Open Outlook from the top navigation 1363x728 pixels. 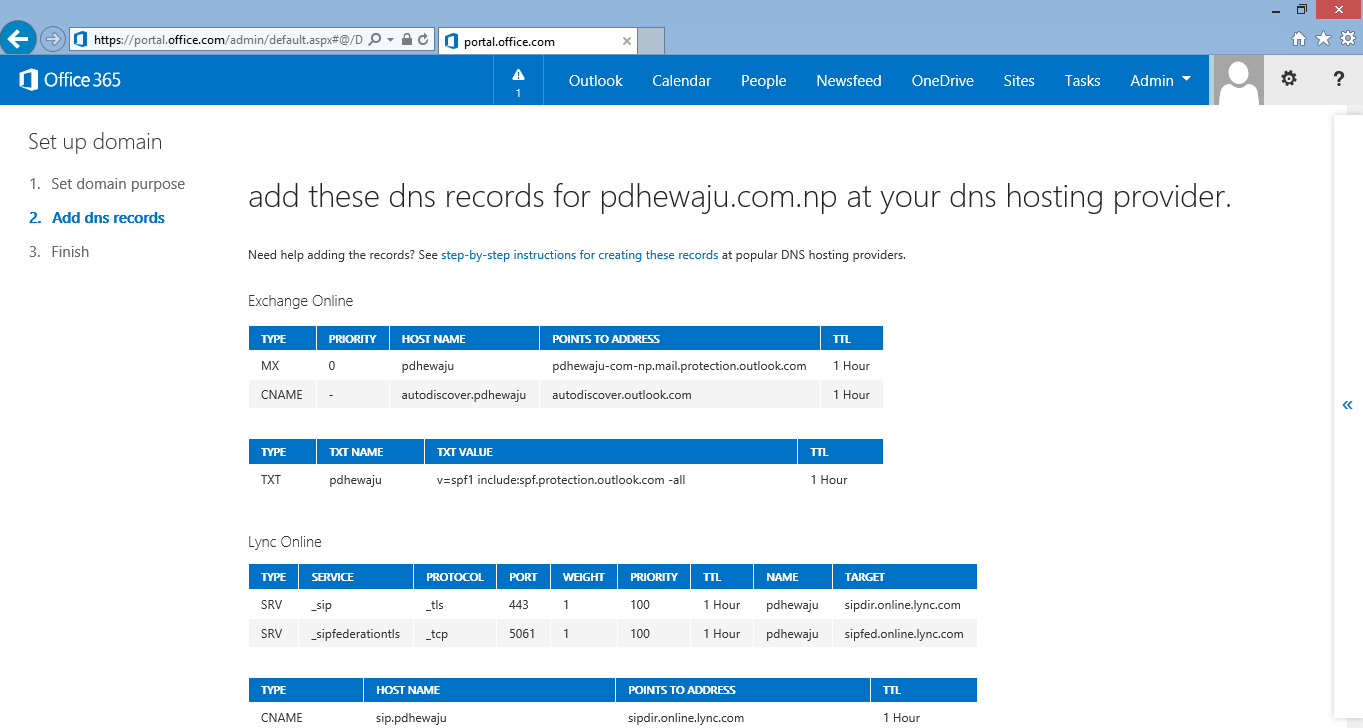point(596,81)
